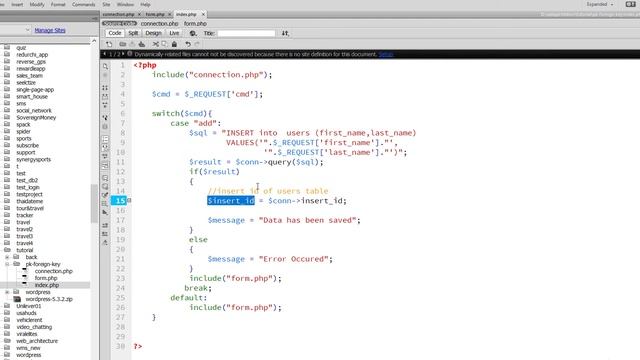This screenshot has height=360, width=640.
Task: Close the form.php document tab
Action: (x=170, y=14)
